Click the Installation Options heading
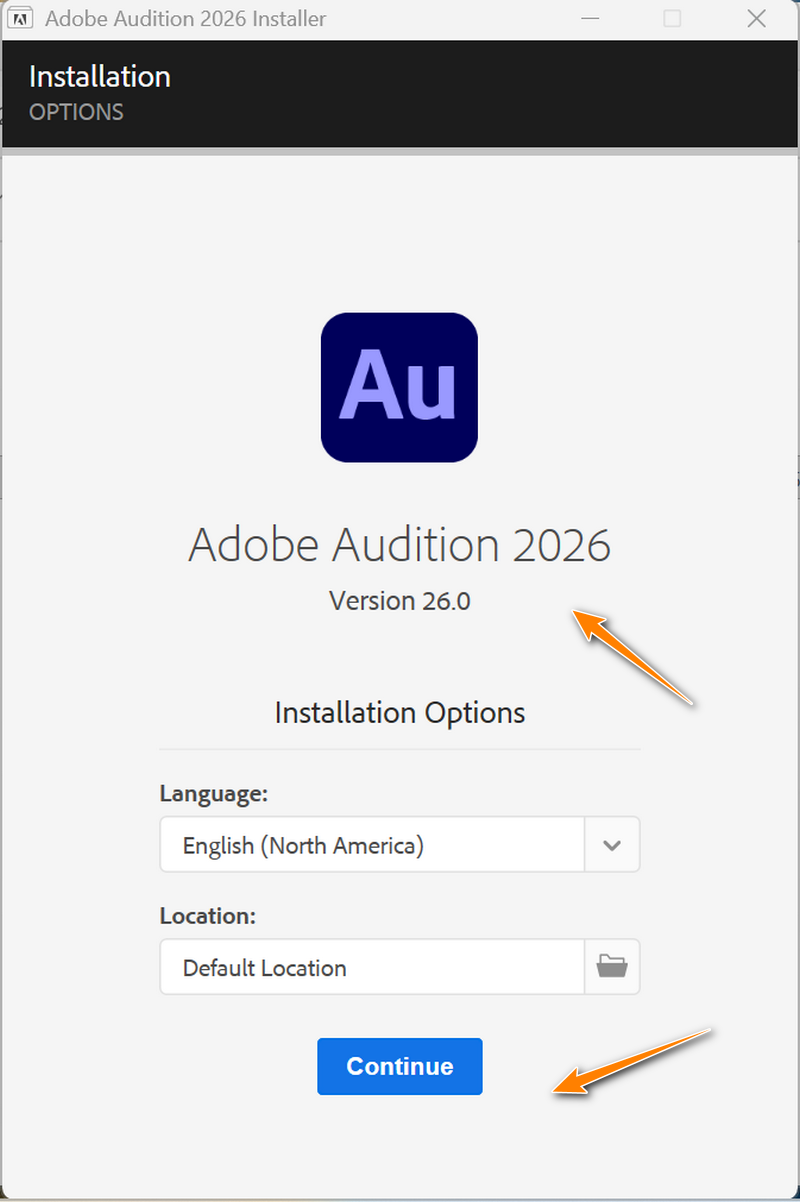Screen dimensions: 800x1202 400,712
